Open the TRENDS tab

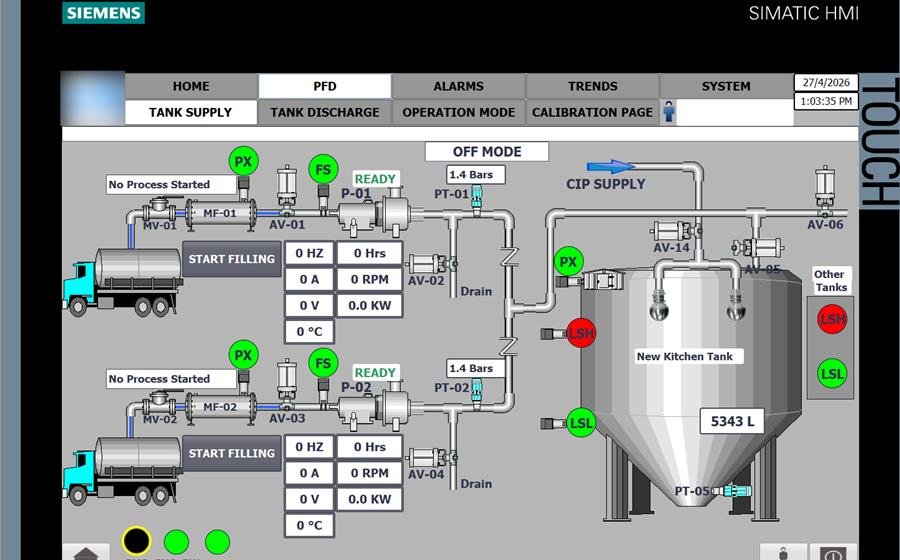tap(592, 86)
